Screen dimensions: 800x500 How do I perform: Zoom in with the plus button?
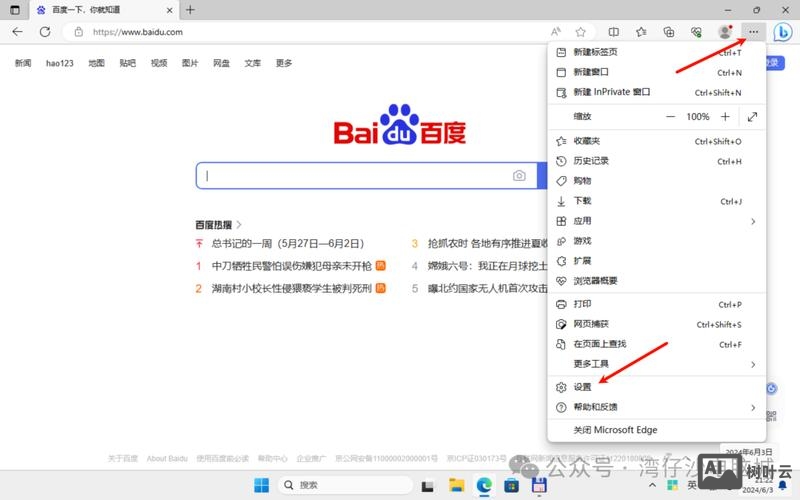(x=725, y=116)
